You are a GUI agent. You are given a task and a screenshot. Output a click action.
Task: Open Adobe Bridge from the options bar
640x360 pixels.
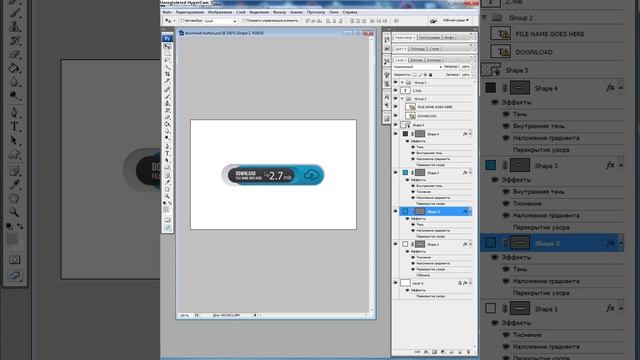[x=433, y=21]
